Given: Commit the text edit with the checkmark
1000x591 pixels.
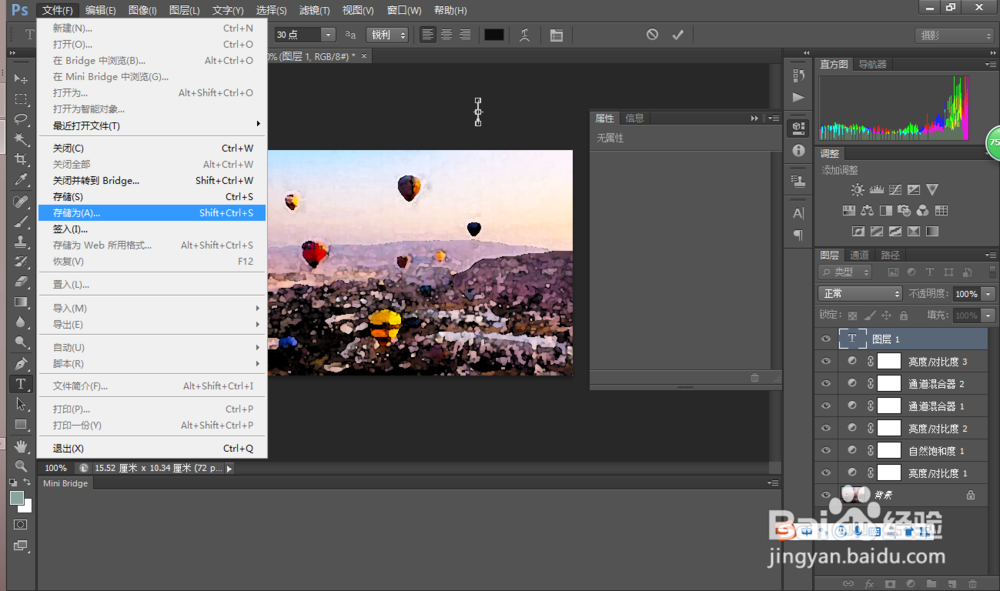Looking at the screenshot, I should 678,35.
